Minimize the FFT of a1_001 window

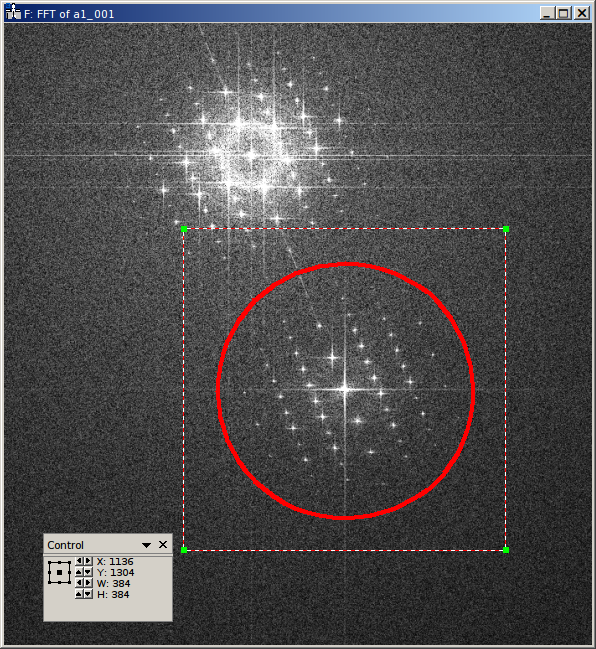547,13
